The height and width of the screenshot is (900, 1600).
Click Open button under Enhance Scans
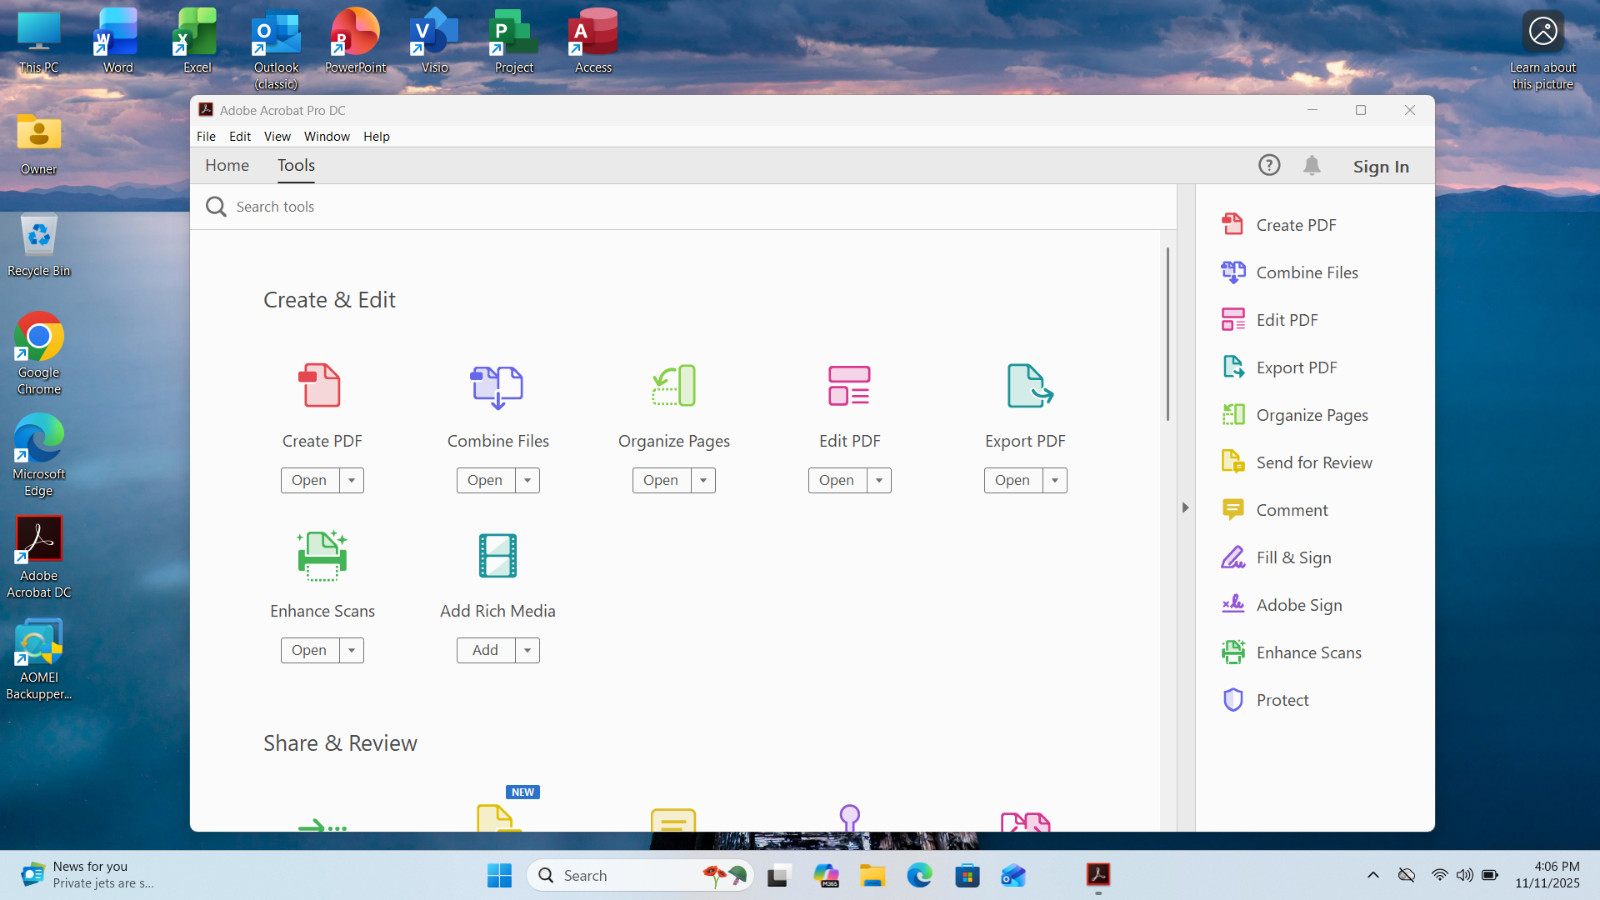pos(310,650)
